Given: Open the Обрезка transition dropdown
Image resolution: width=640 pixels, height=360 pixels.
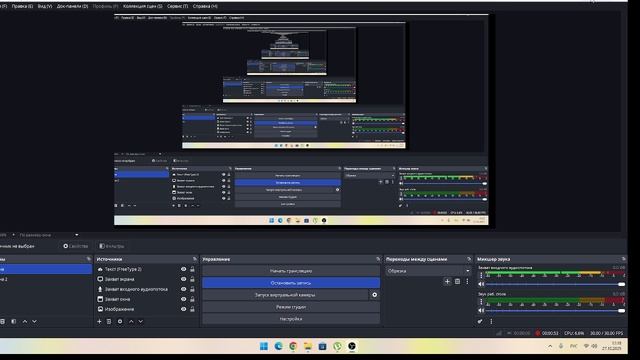Looking at the screenshot, I should (428, 271).
